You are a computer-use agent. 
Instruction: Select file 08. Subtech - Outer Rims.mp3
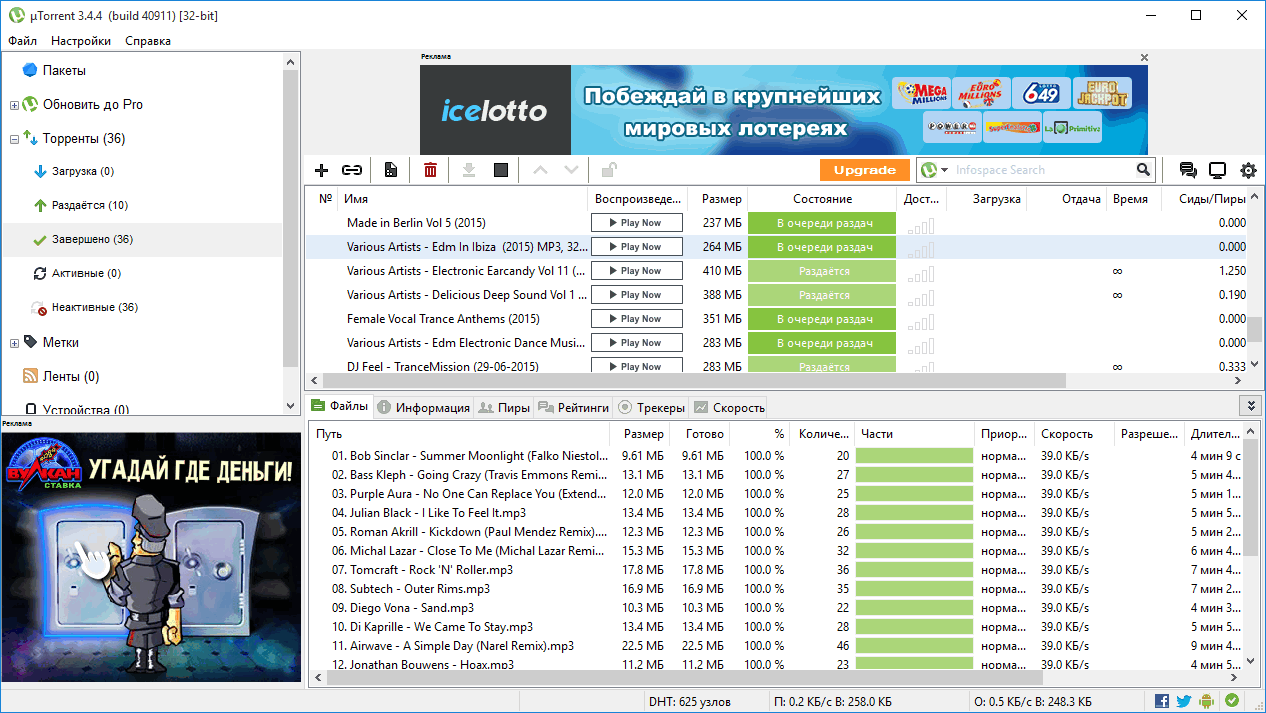[x=411, y=589]
